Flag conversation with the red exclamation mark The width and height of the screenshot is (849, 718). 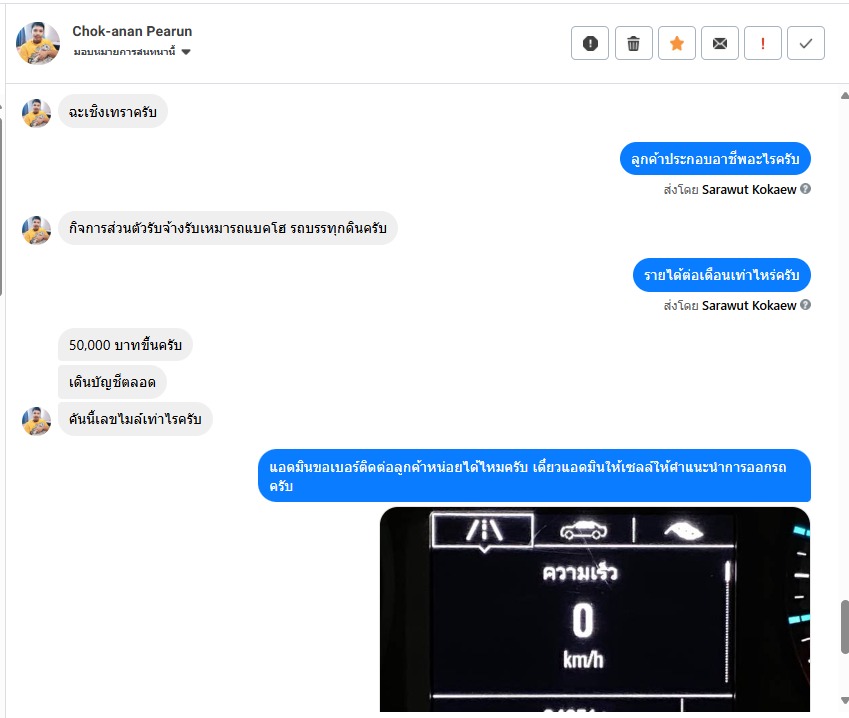[x=763, y=43]
